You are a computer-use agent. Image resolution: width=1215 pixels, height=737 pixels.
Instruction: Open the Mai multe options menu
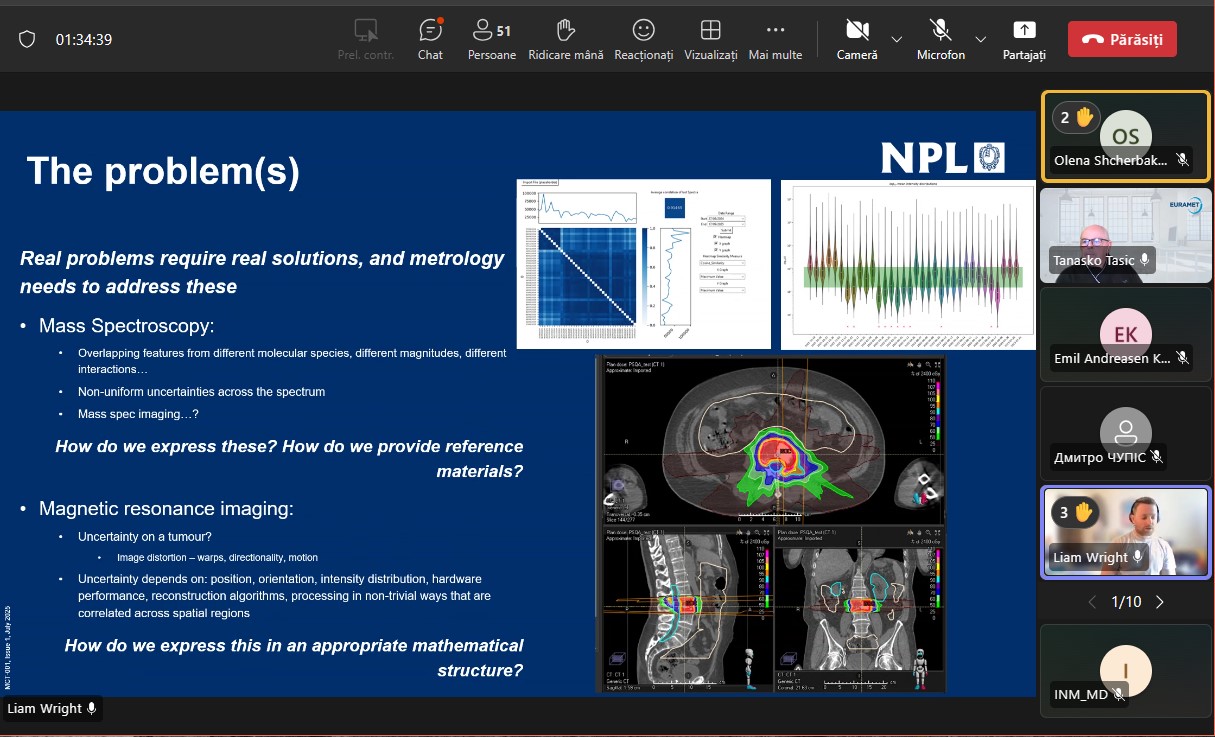coord(775,39)
